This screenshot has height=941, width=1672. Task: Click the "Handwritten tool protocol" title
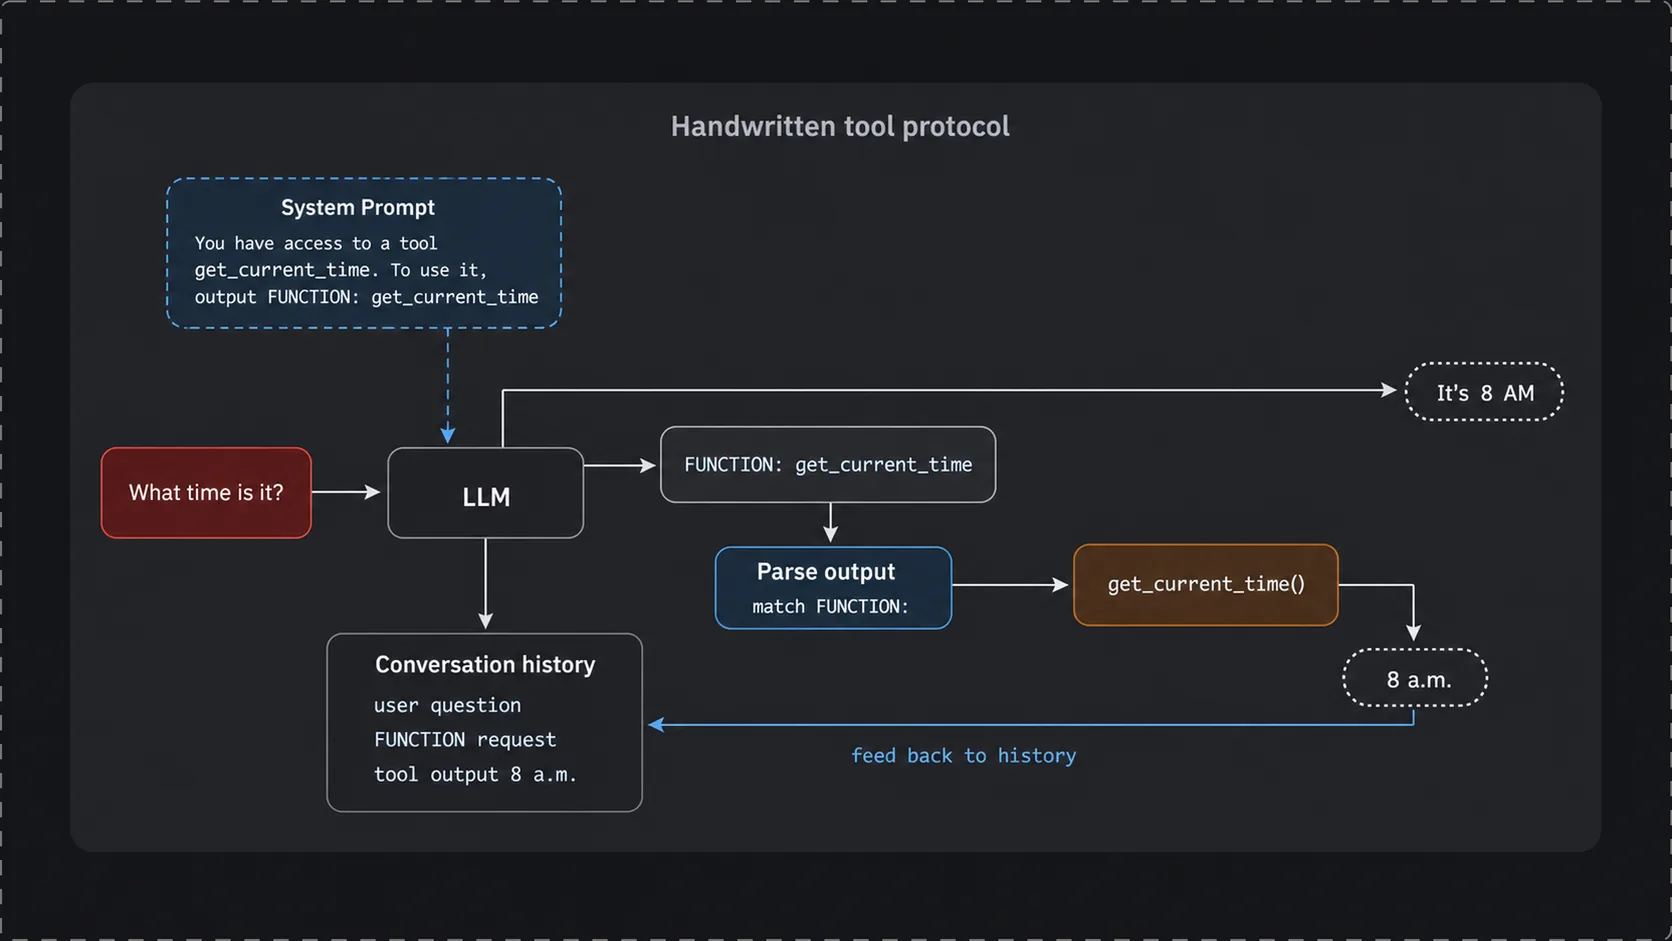pos(840,126)
